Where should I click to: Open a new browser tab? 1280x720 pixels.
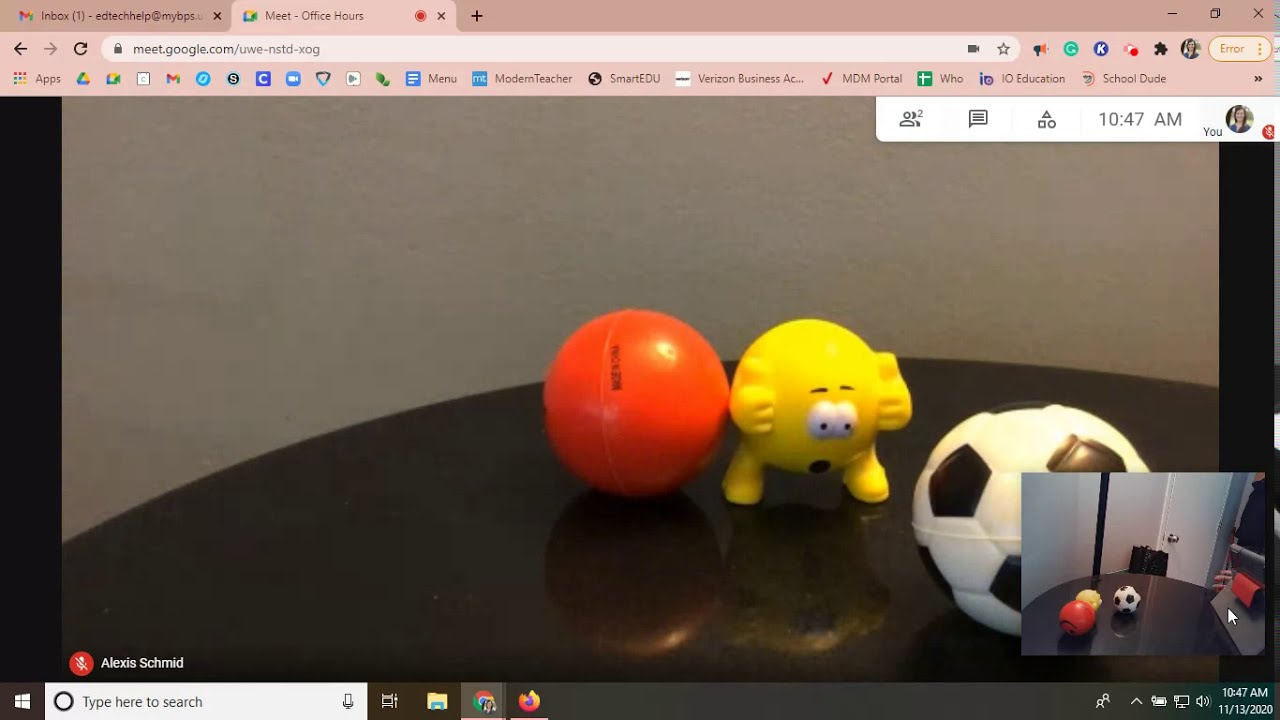(x=477, y=16)
